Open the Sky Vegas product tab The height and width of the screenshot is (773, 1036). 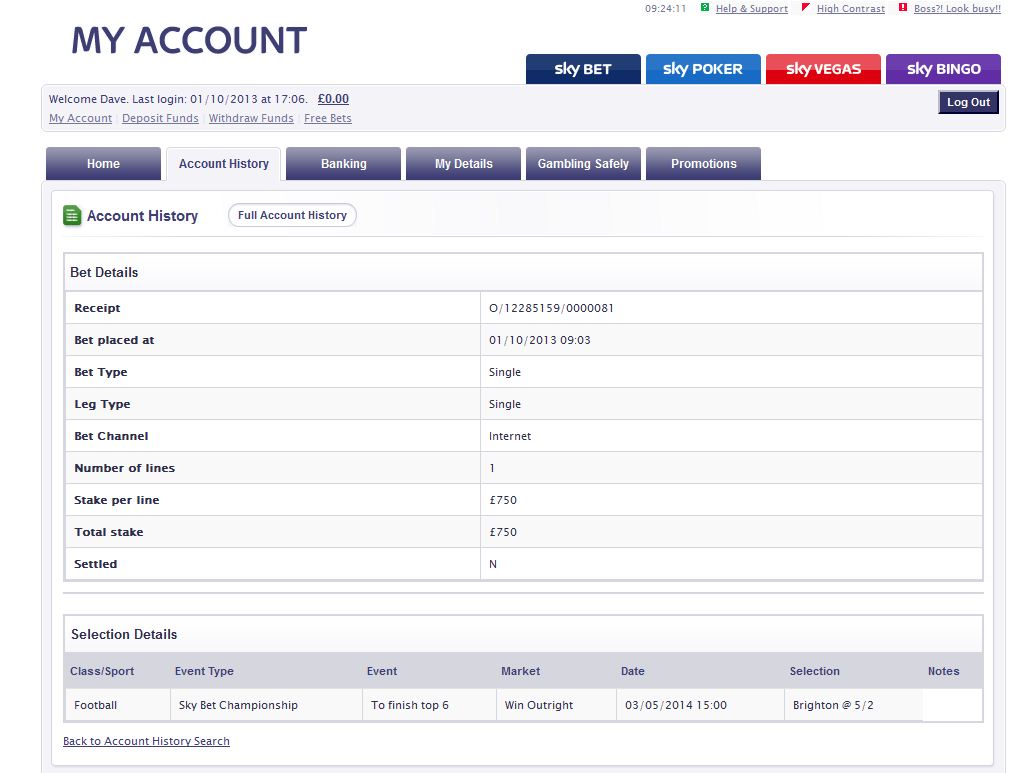[823, 69]
